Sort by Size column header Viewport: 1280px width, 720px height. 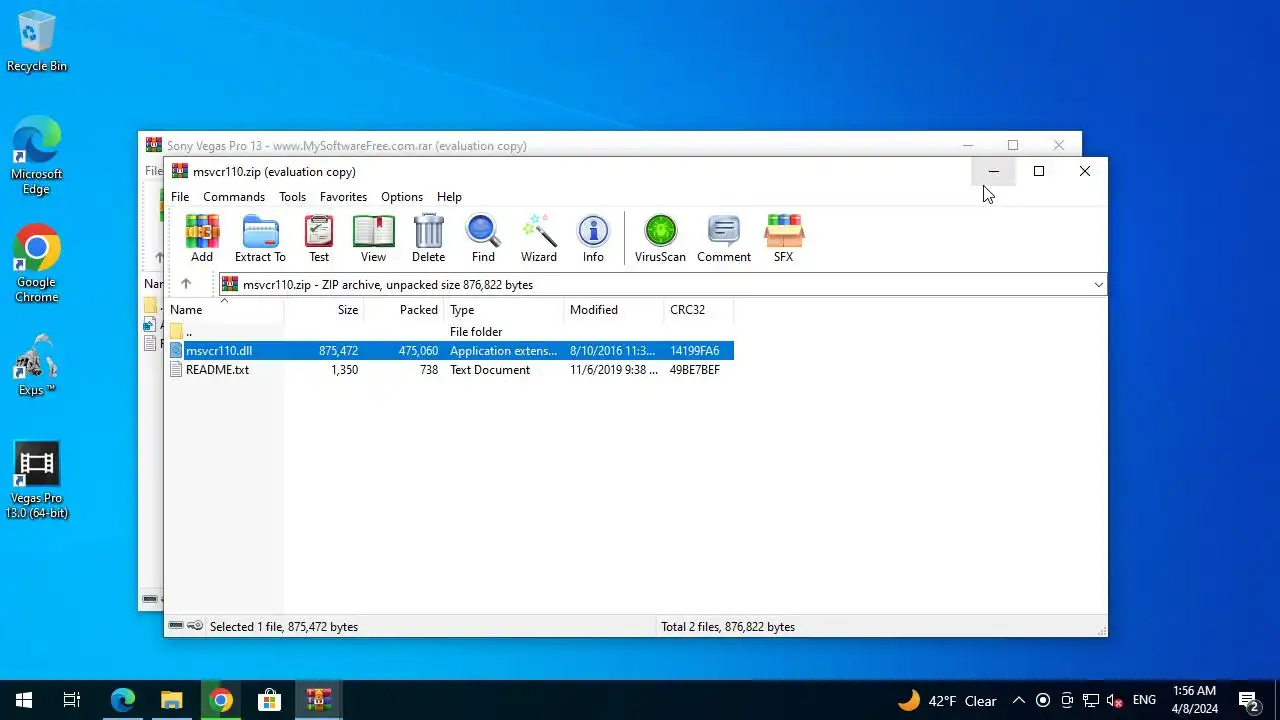(324, 310)
